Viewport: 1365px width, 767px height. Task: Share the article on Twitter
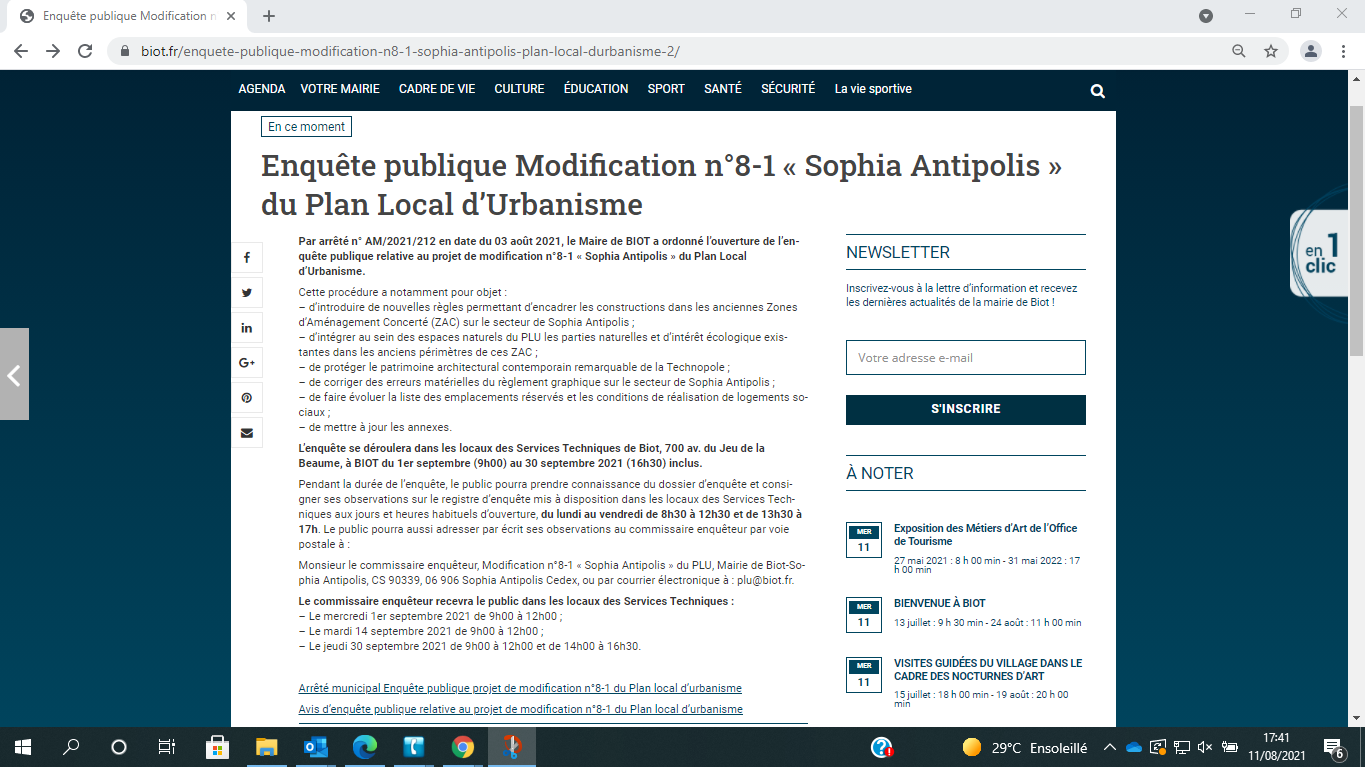pyautogui.click(x=247, y=293)
